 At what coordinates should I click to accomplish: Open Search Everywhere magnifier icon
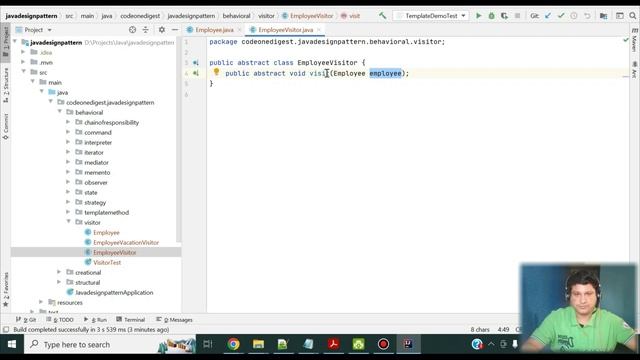click(x=633, y=16)
